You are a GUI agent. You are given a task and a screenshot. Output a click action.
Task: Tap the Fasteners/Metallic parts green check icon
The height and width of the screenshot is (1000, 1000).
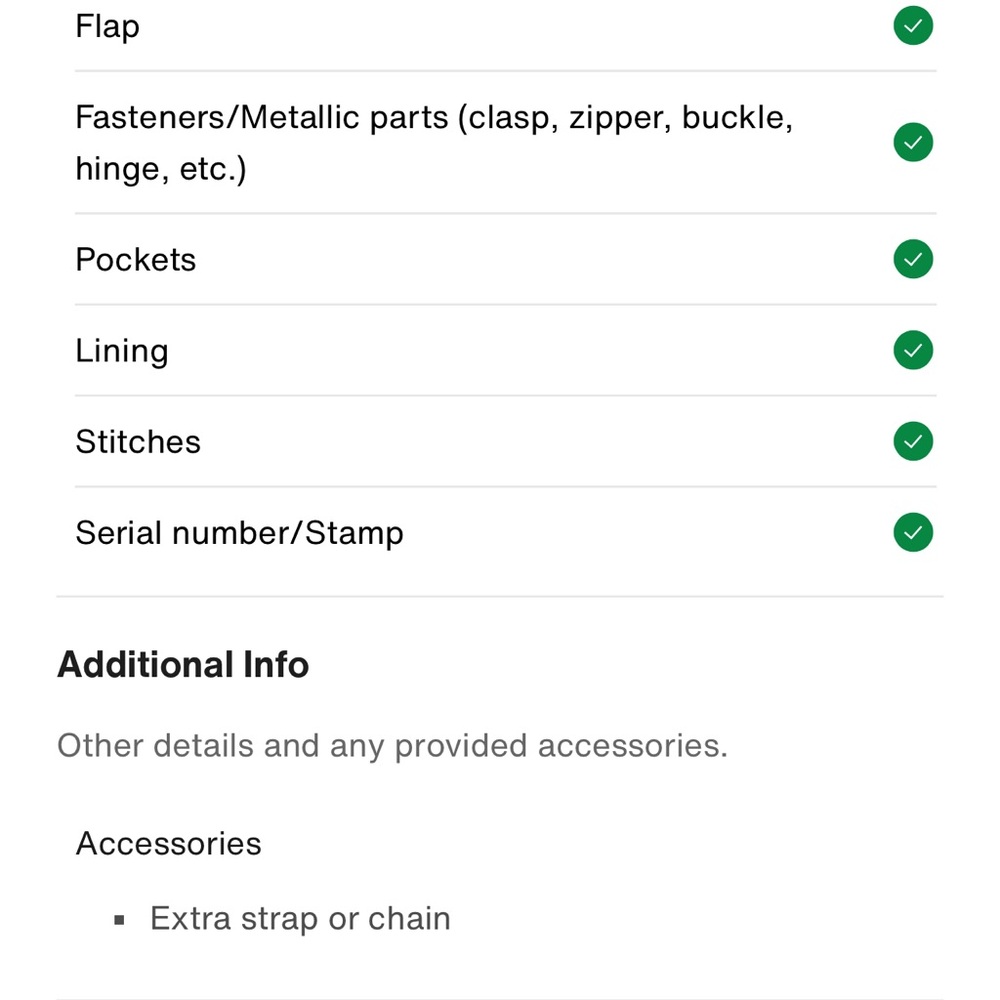[912, 143]
